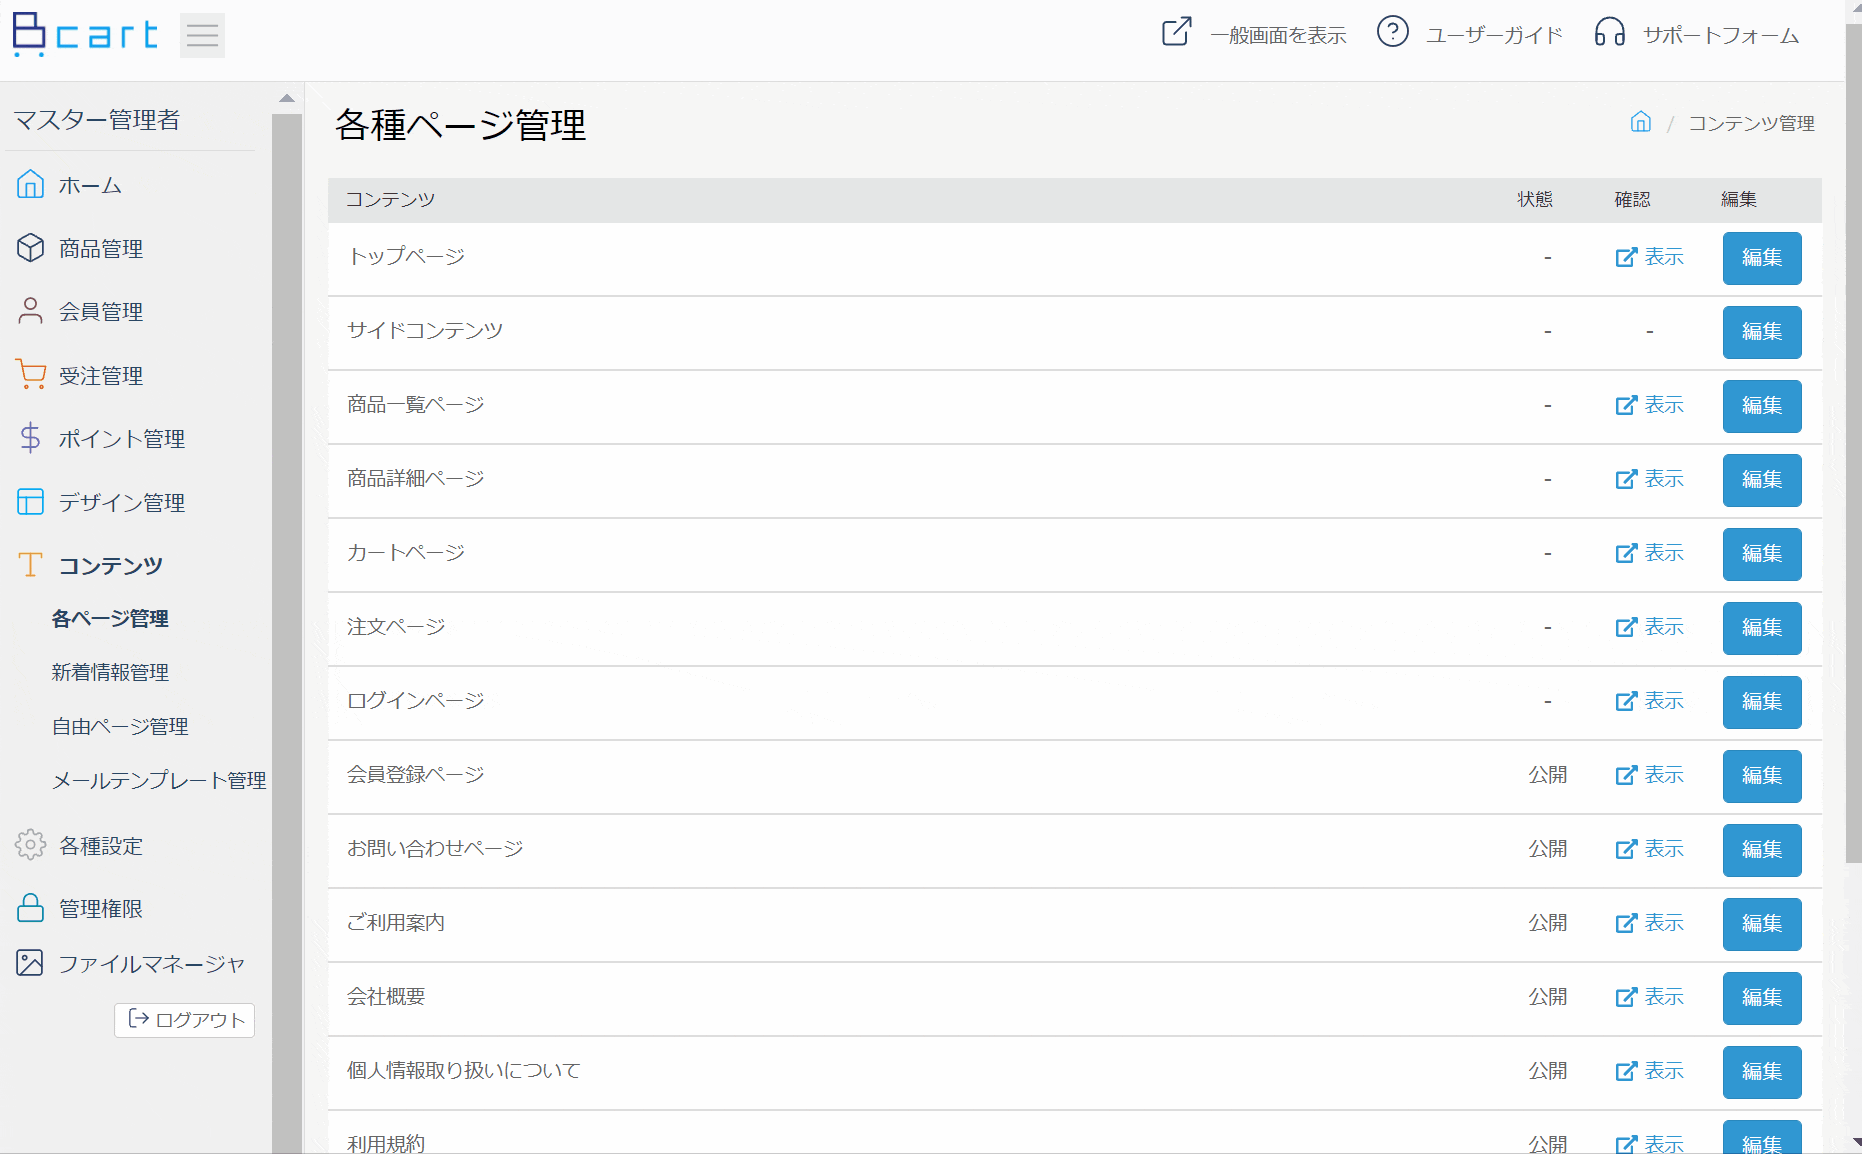Screen dimensions: 1862x1154
Task: Click the sidebar scrollbar up arrow
Action: (287, 98)
